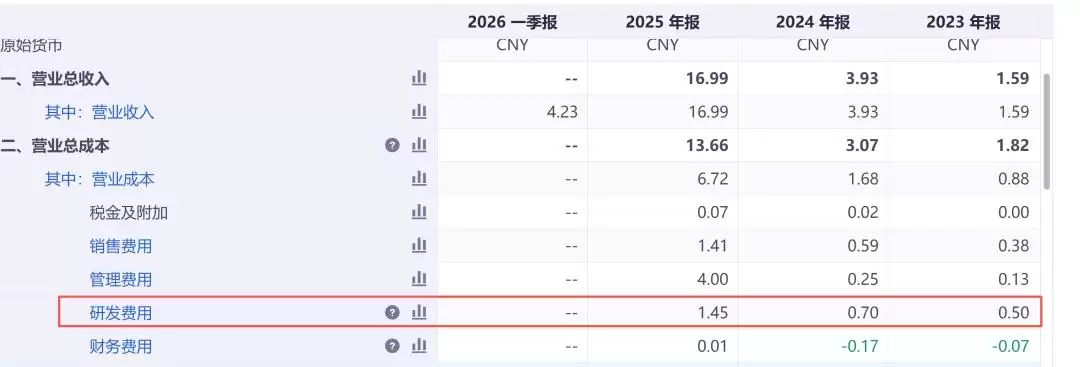The width and height of the screenshot is (1080, 367).
Task: Open chart icon for 销售费用 row
Action: coord(419,246)
